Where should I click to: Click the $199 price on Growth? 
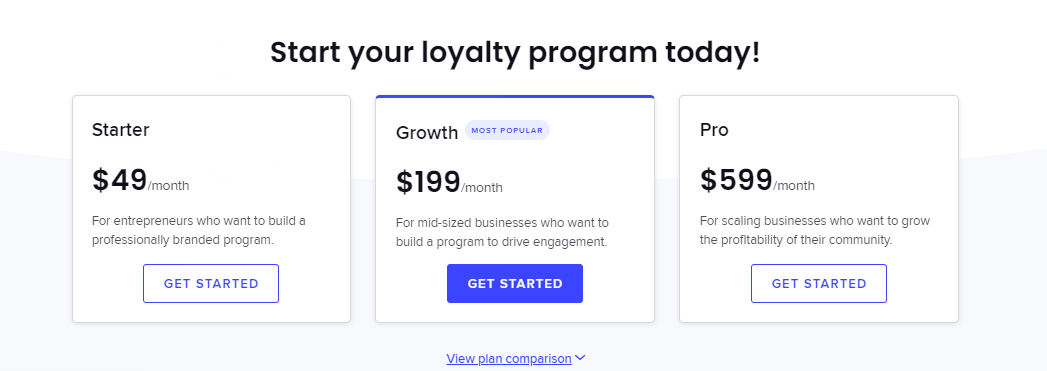point(428,182)
